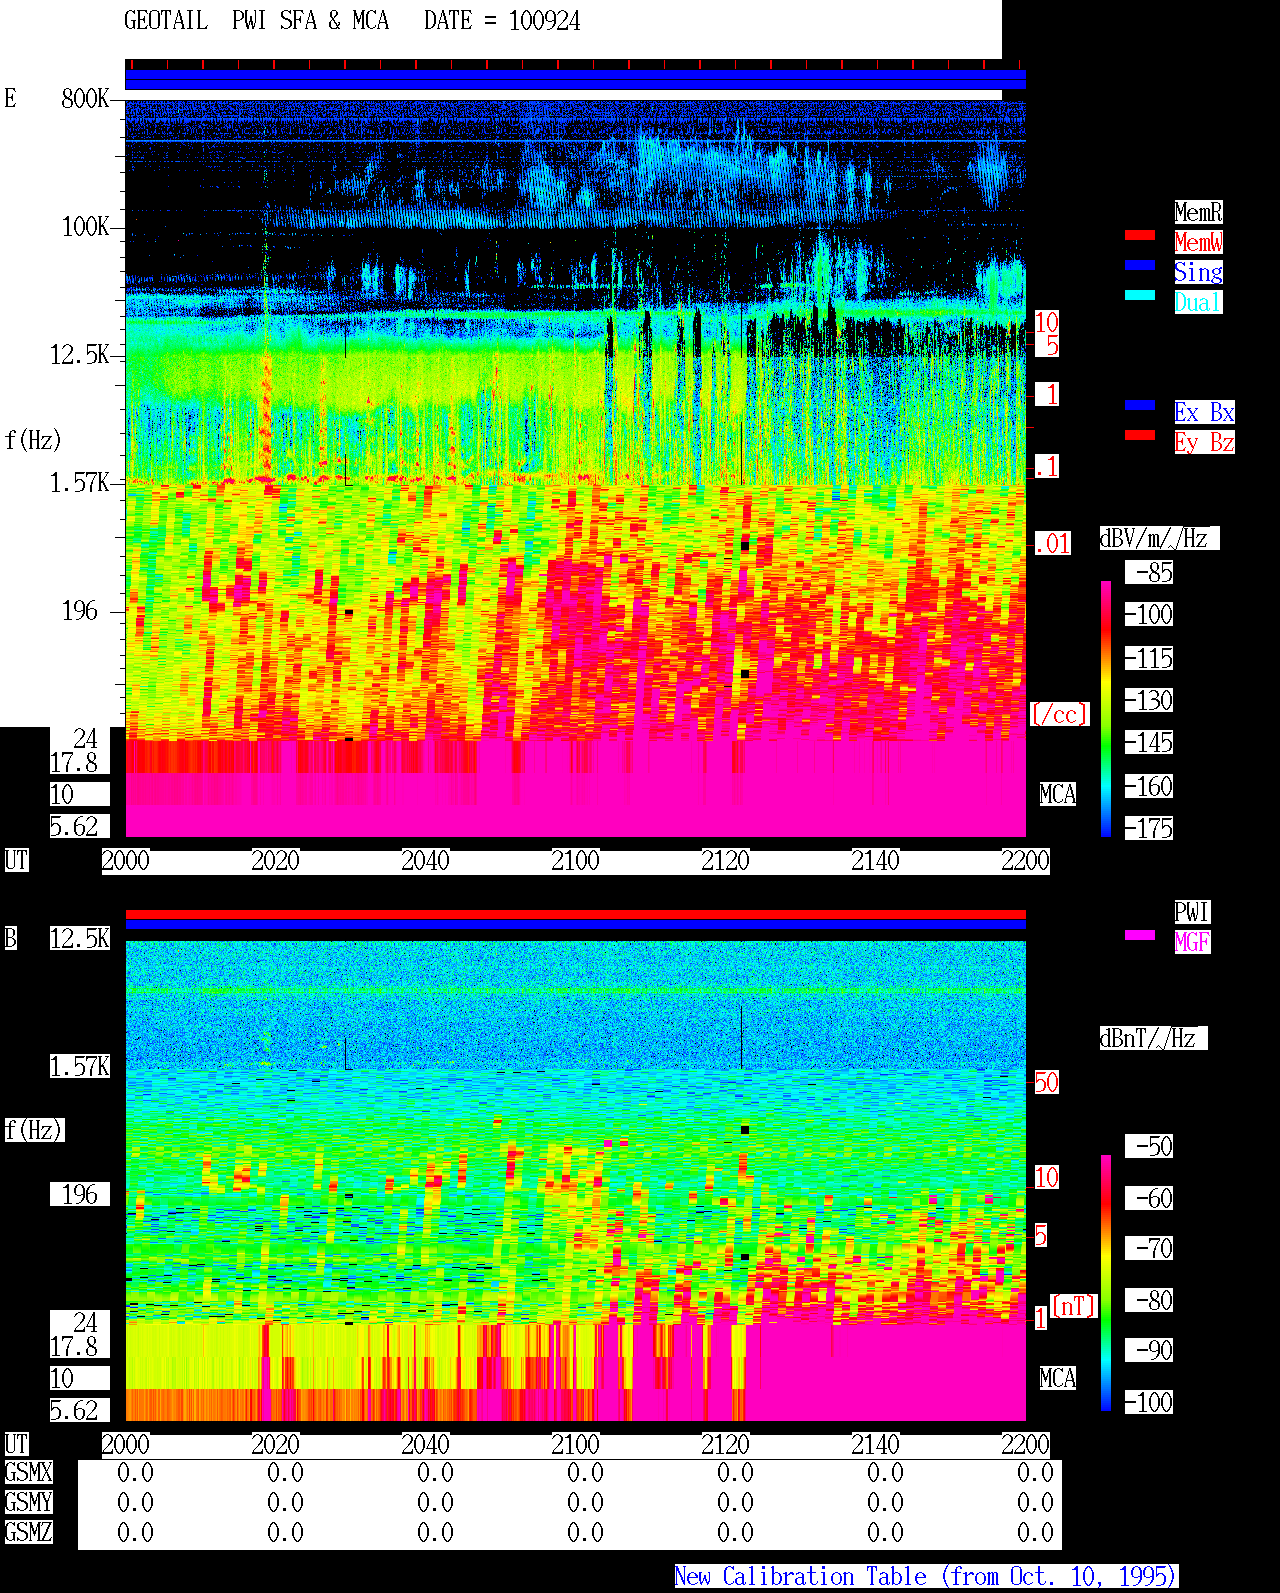Click the 2140 UT tick under E panel
The height and width of the screenshot is (1593, 1280).
[x=876, y=860]
